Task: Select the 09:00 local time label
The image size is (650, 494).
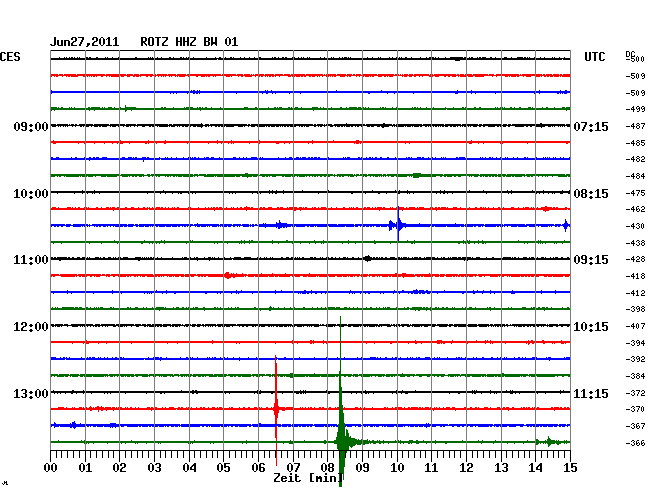Action: [31, 126]
